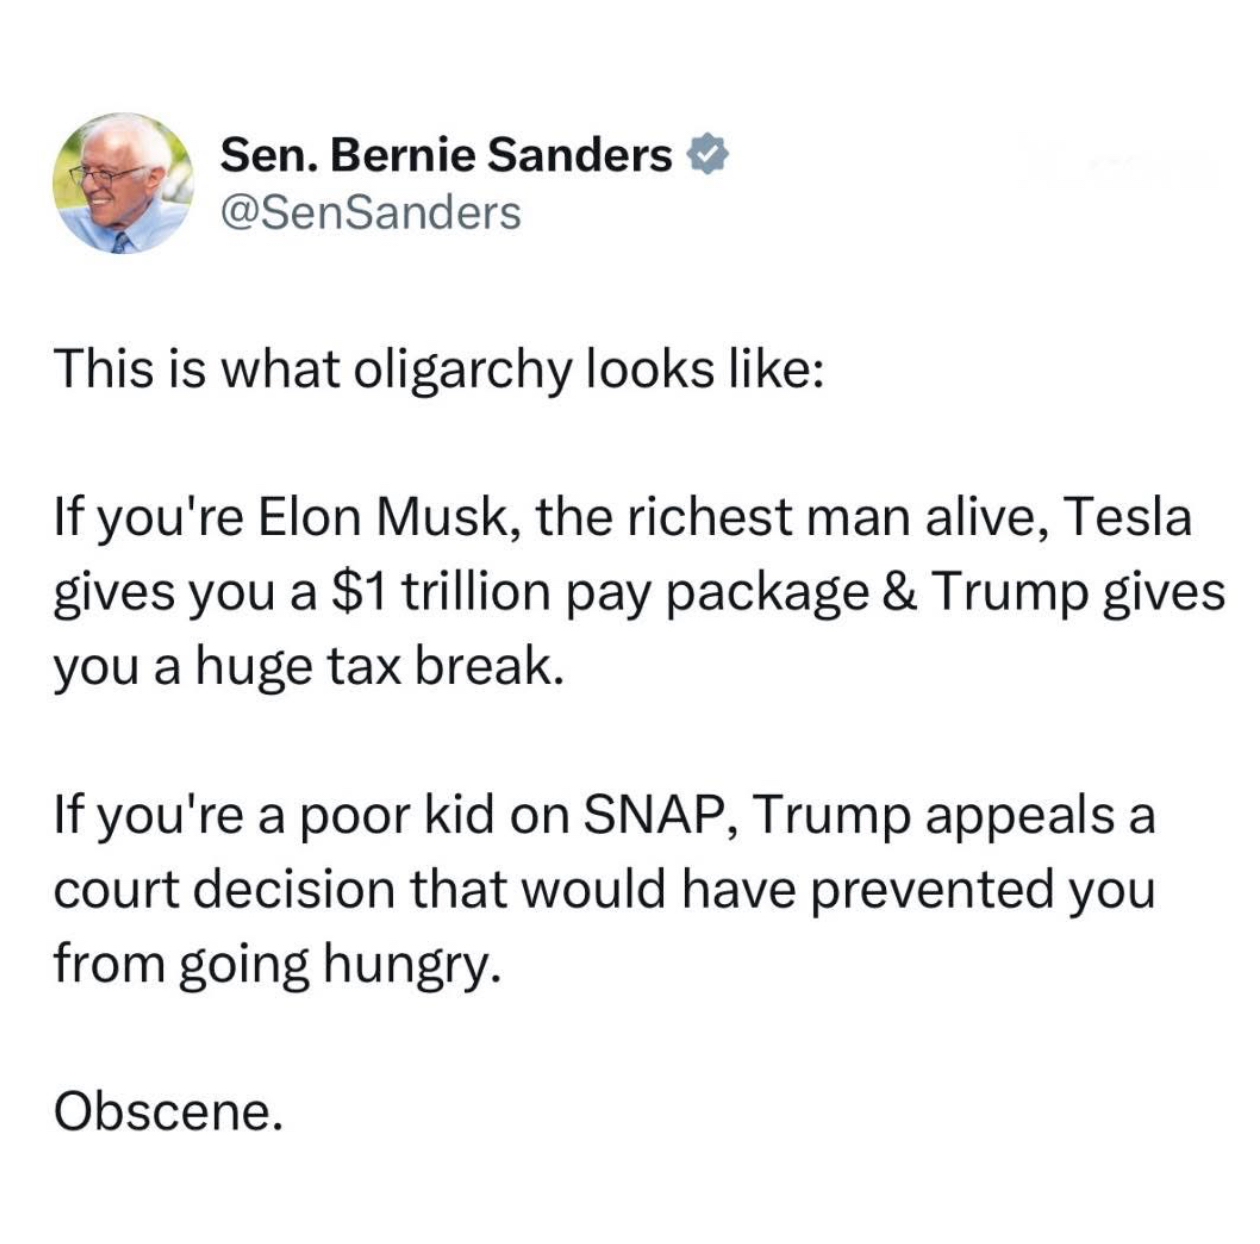
Task: Click Bernie Sanders' profile photo avatar
Action: coord(121,183)
